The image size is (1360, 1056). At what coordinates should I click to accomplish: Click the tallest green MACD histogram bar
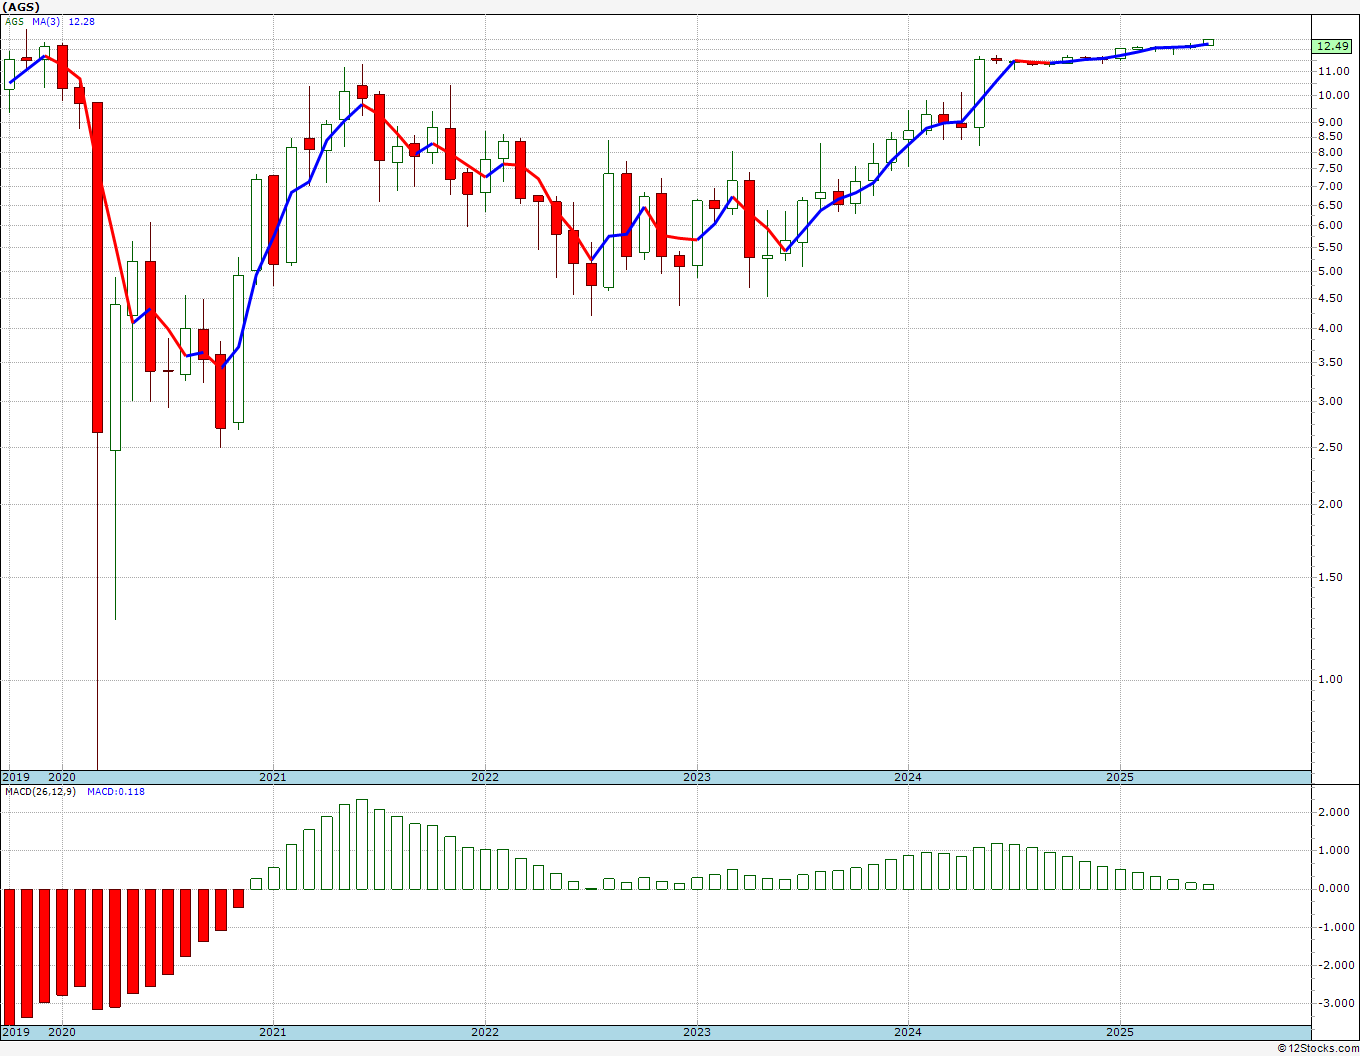click(362, 844)
